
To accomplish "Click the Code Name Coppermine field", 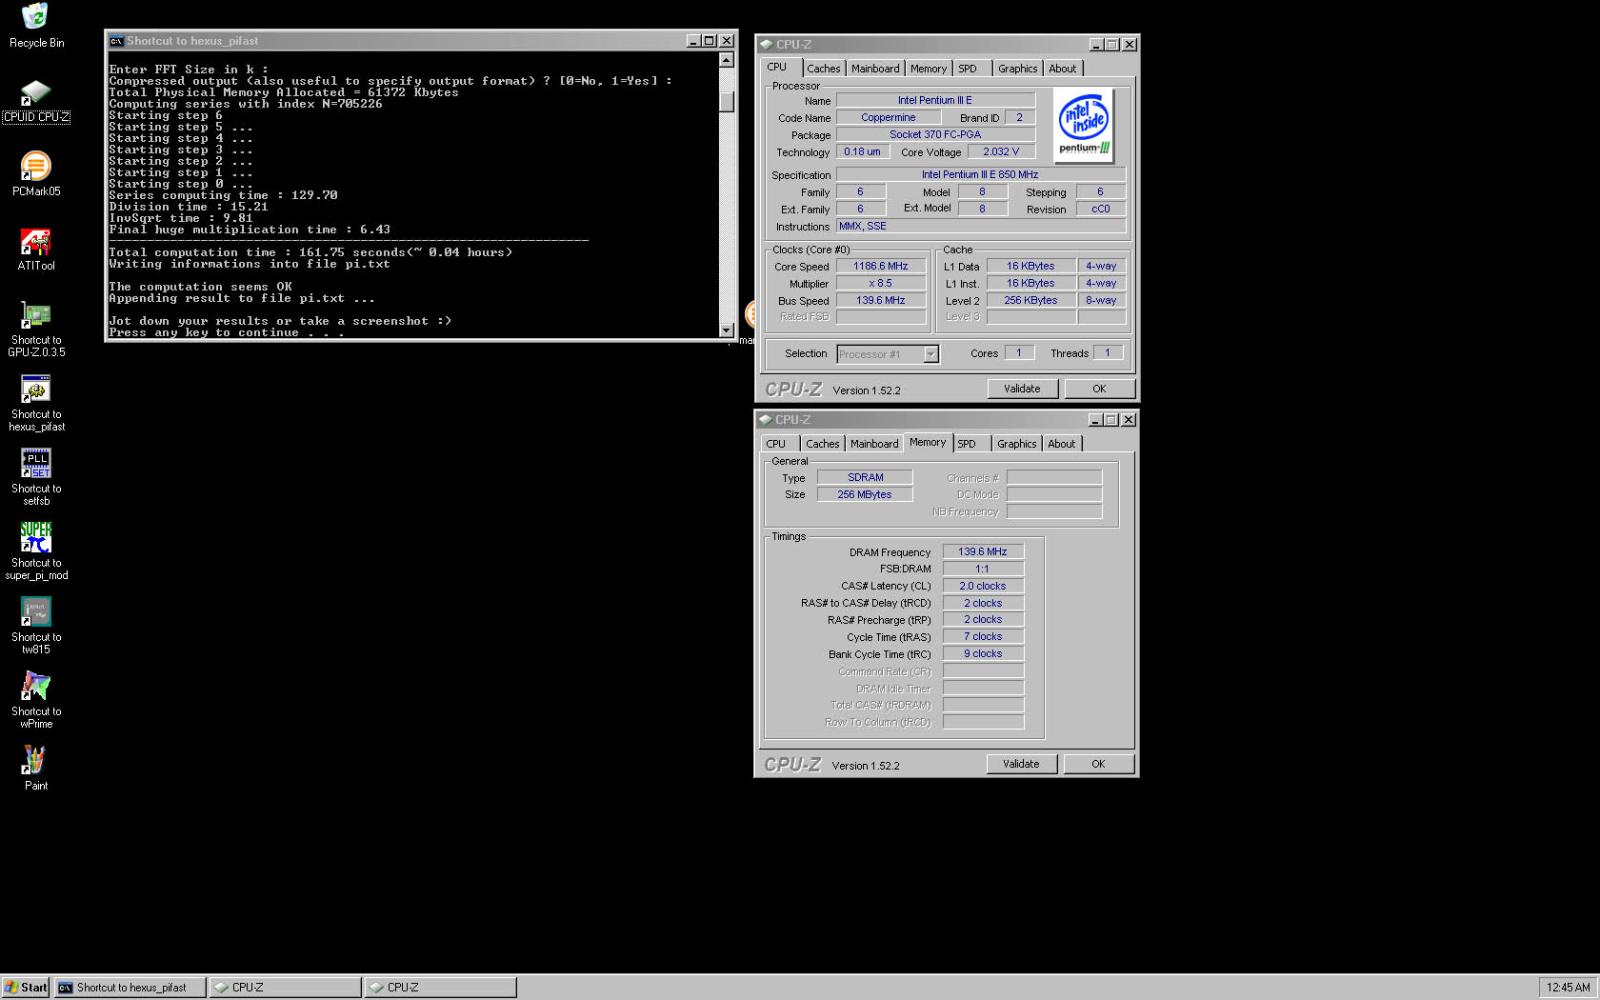I will (x=888, y=118).
